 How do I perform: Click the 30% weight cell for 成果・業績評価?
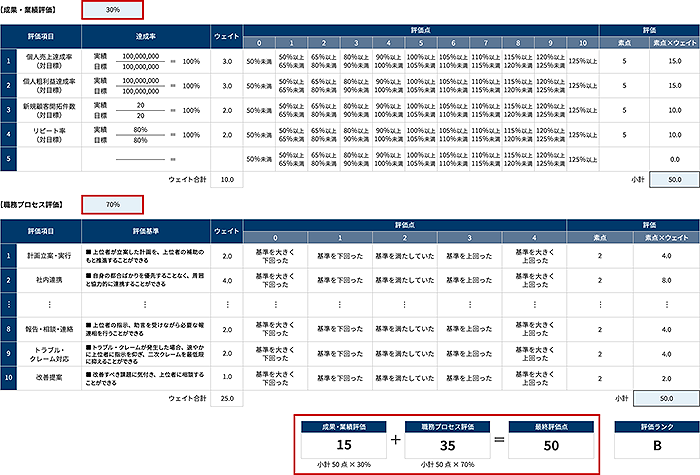pyautogui.click(x=113, y=10)
